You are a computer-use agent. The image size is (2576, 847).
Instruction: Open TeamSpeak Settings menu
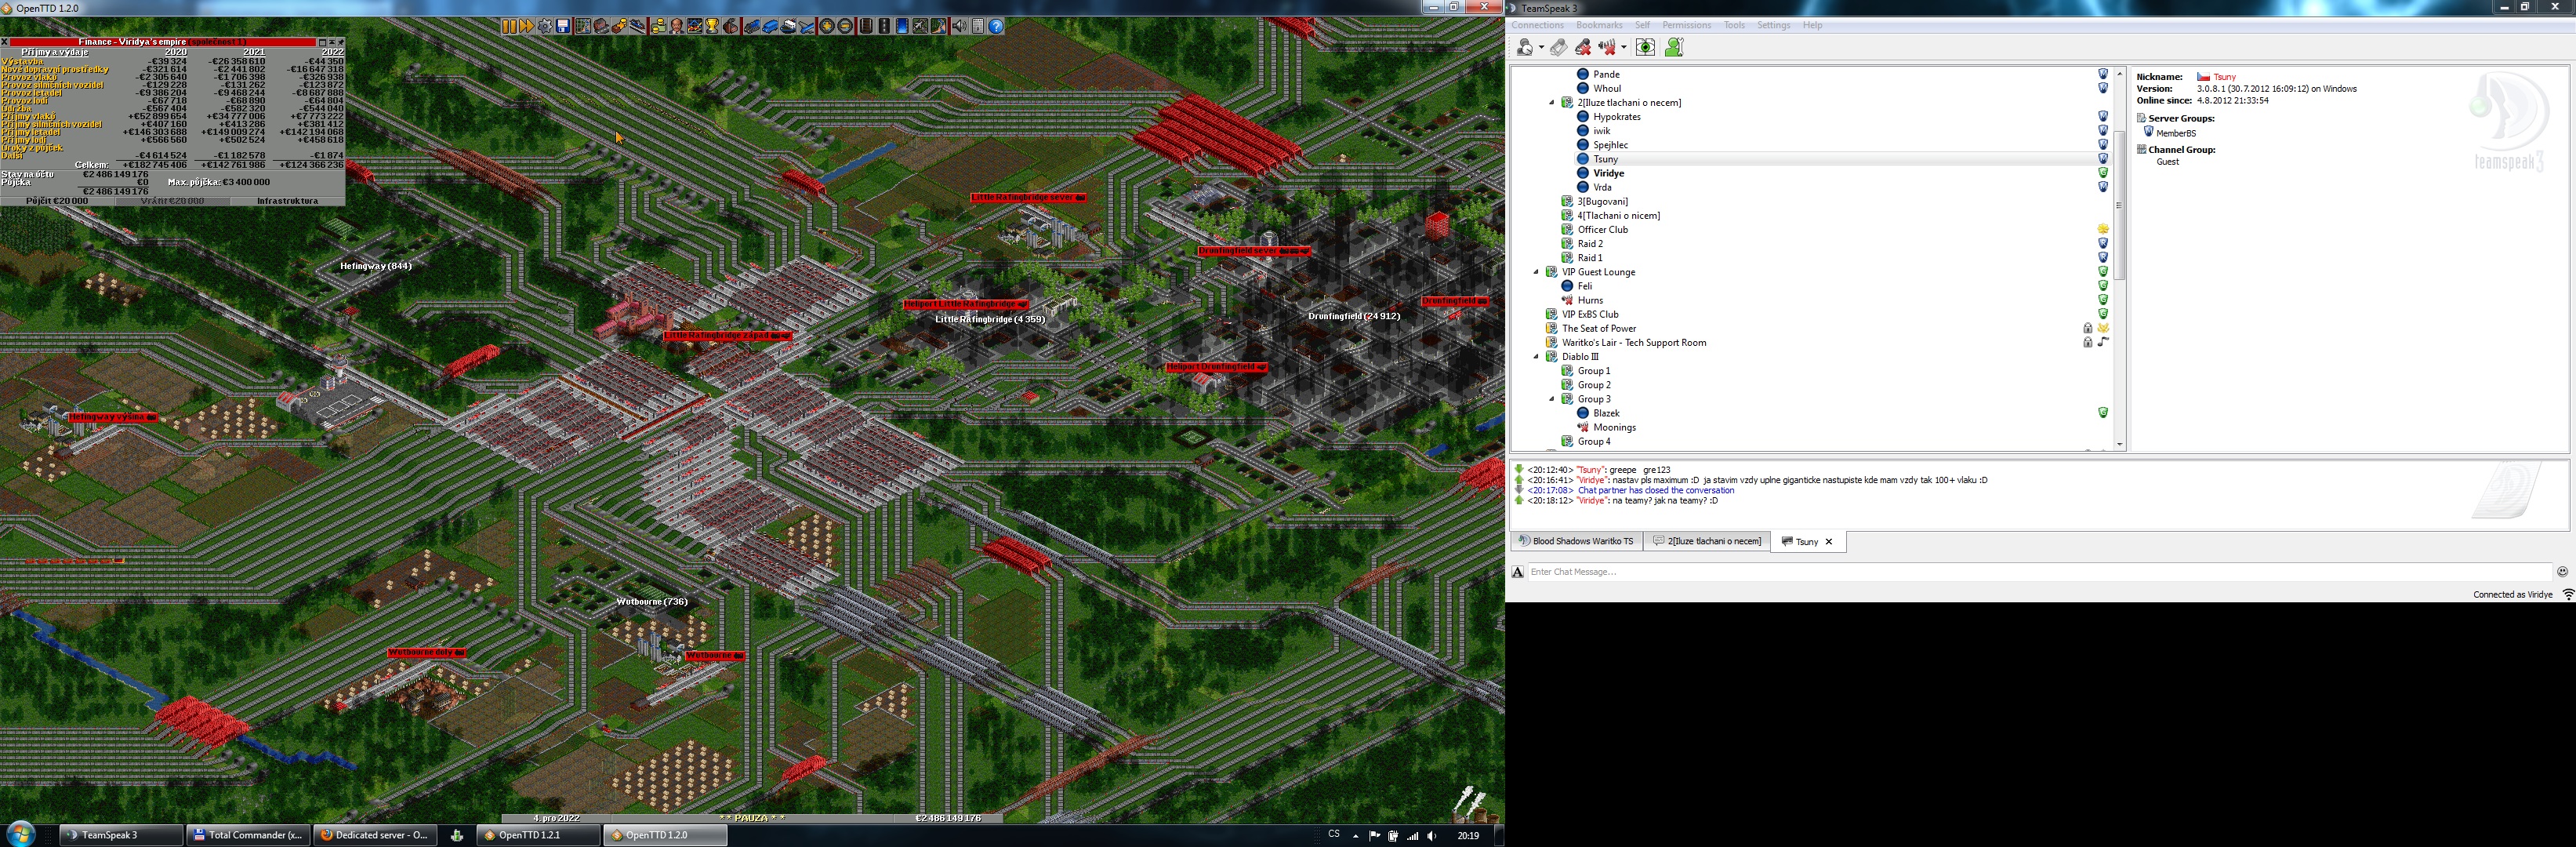1773,25
